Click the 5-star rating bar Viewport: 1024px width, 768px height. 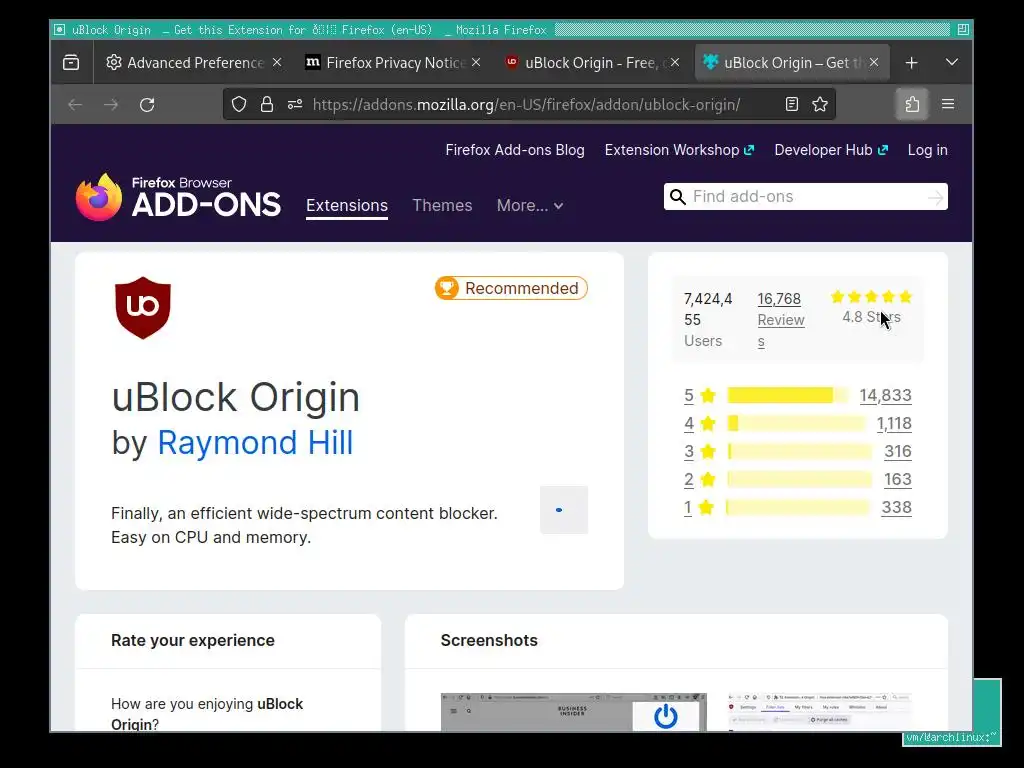pyautogui.click(x=788, y=395)
